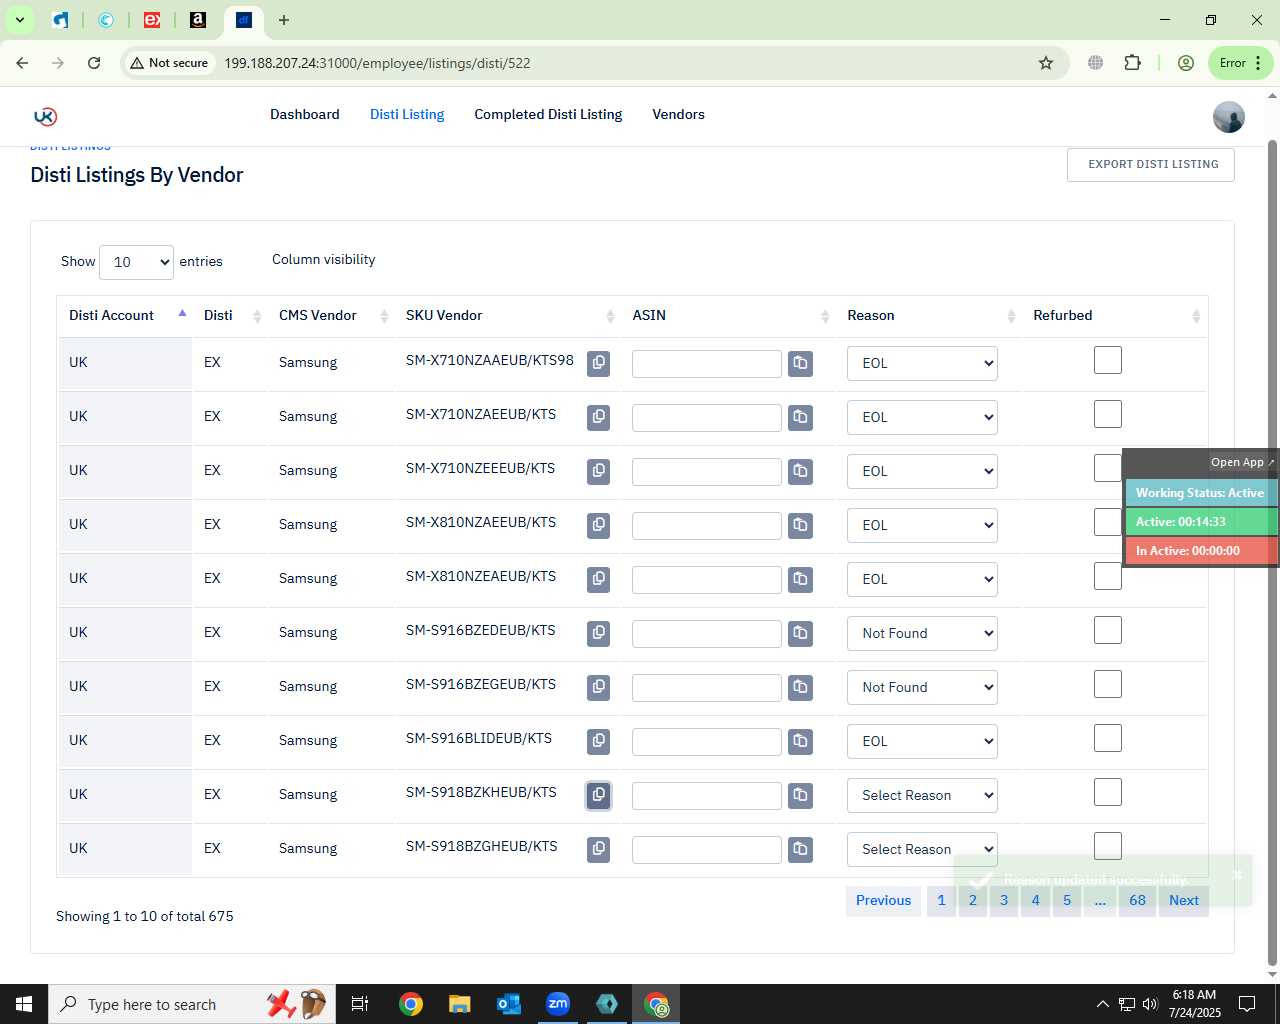Click Export Disti Listing button
Screen dimensions: 1280x1024
point(1151,164)
